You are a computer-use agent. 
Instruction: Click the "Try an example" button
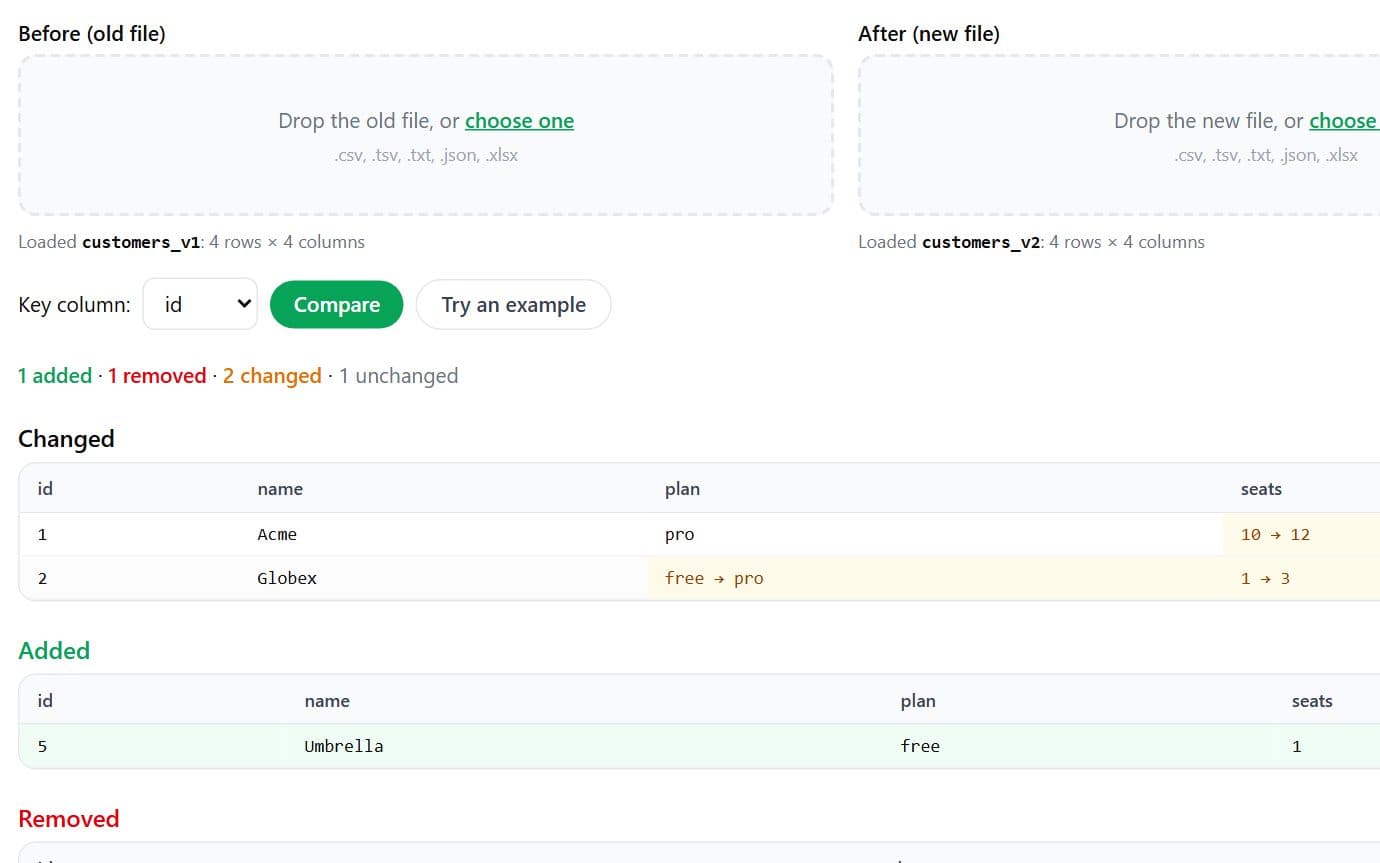click(513, 304)
